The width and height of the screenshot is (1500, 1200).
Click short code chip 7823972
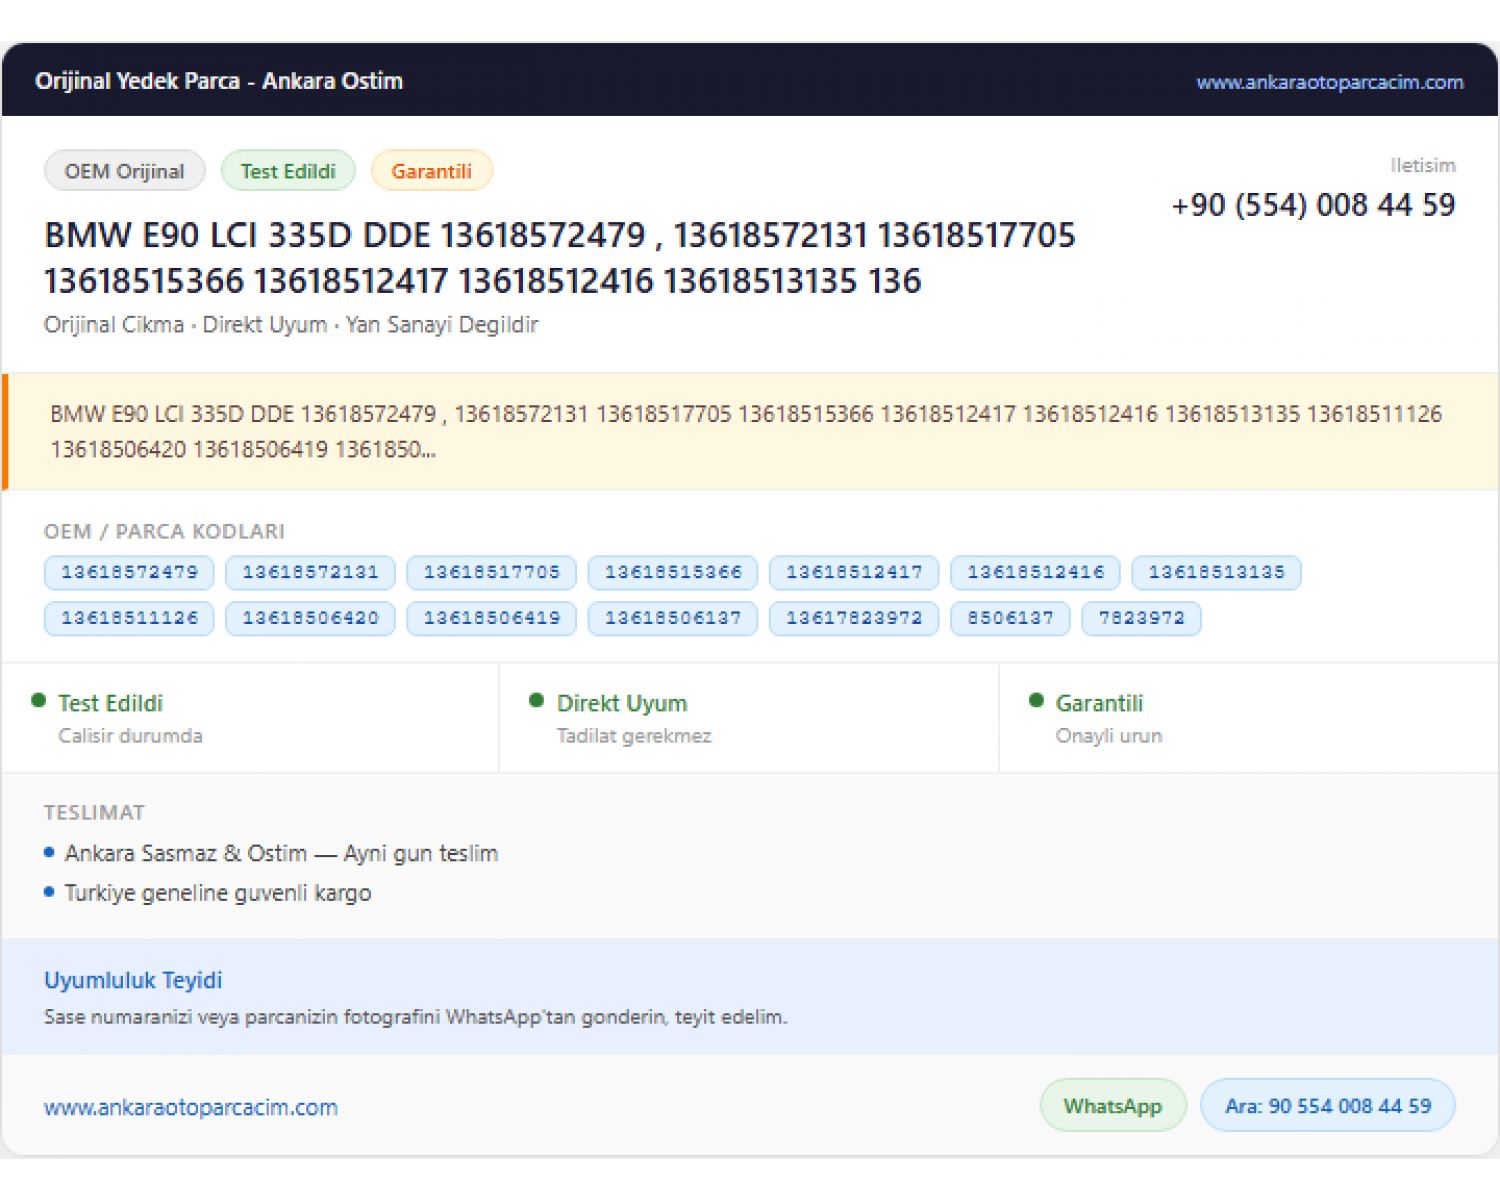[1141, 618]
